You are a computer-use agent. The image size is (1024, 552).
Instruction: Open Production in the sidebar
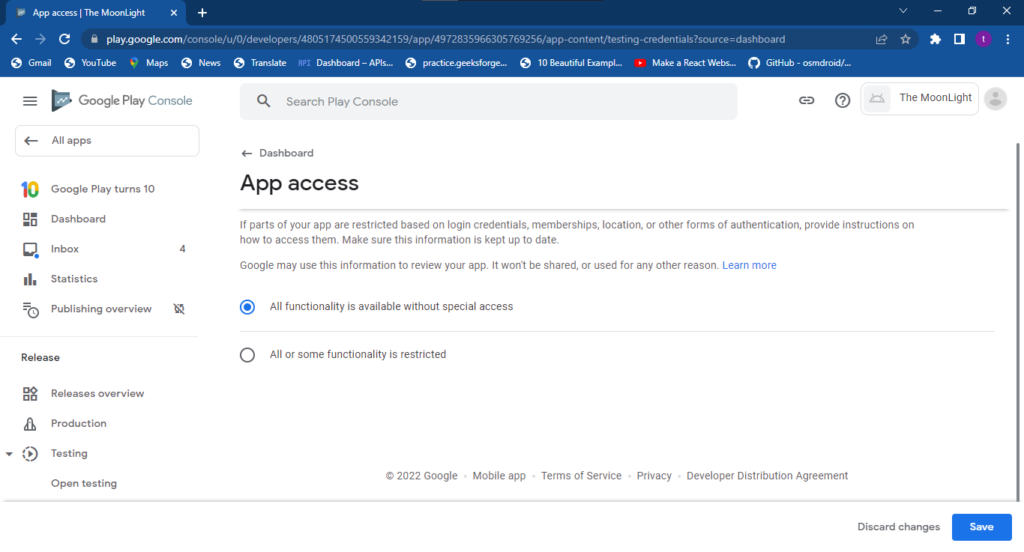click(x=78, y=423)
